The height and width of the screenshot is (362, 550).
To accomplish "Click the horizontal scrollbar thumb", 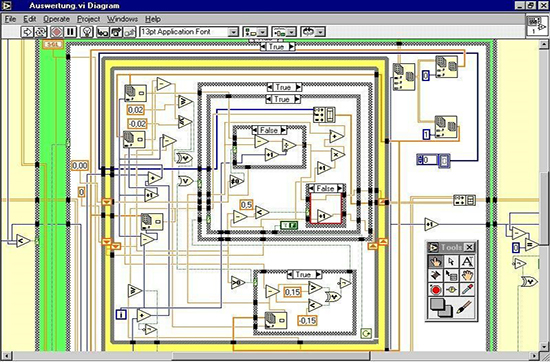I will point(270,356).
